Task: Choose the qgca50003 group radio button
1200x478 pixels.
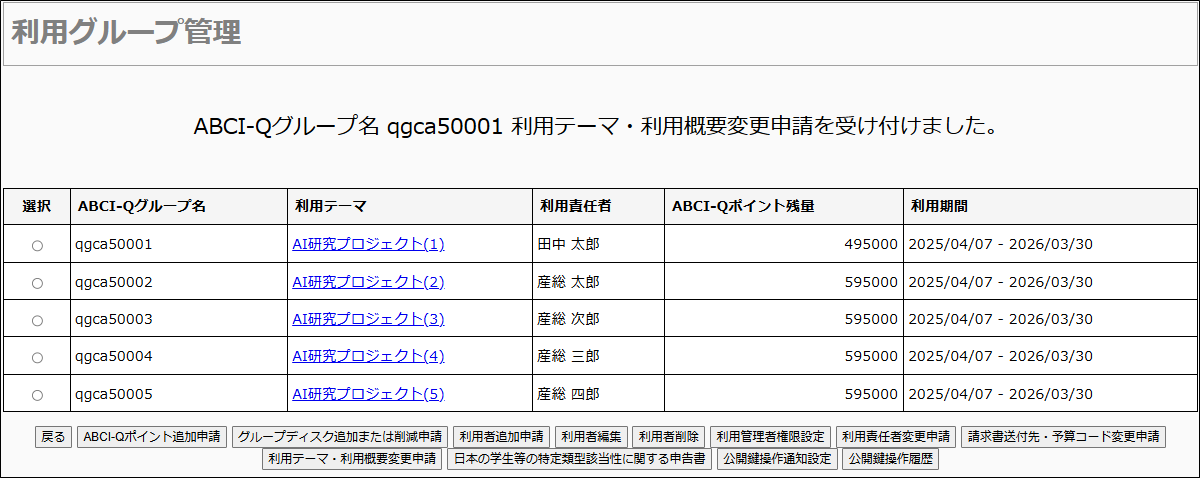Action: pyautogui.click(x=37, y=321)
